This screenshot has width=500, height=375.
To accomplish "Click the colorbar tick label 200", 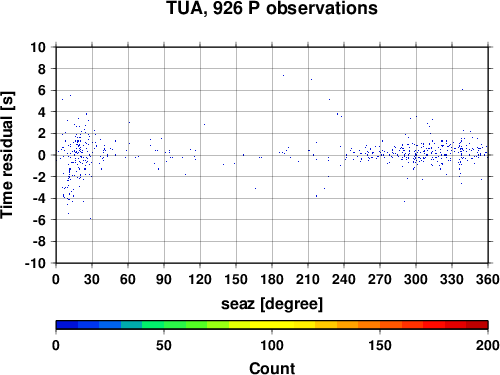I will tap(488, 346).
